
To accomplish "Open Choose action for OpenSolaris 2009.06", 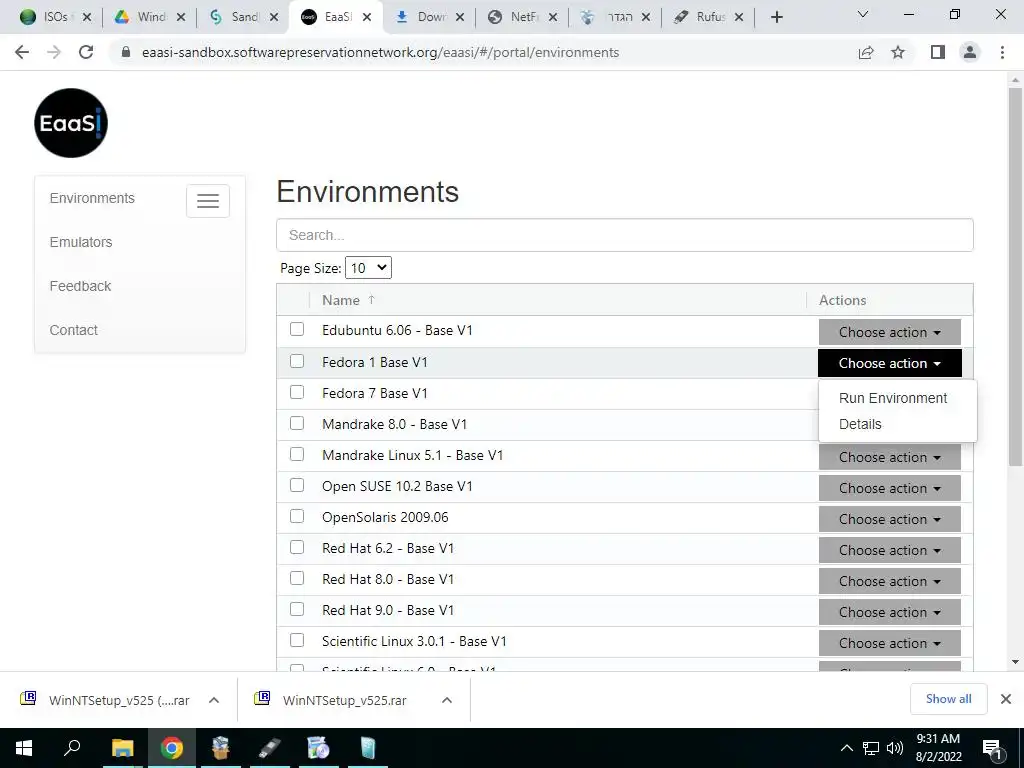I will point(889,519).
